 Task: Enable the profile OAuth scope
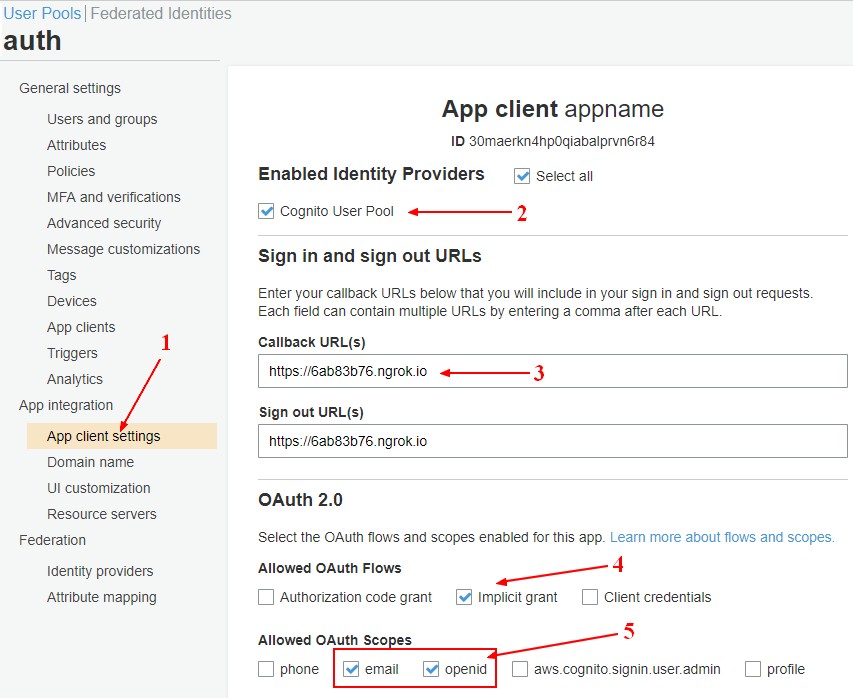[x=751, y=669]
